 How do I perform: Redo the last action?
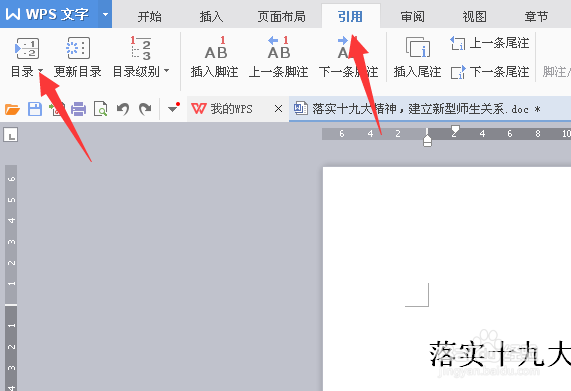coord(145,109)
